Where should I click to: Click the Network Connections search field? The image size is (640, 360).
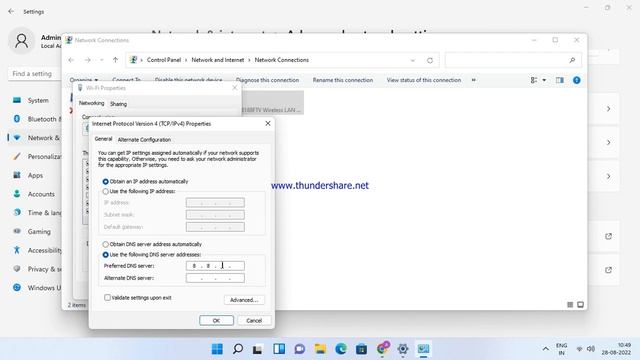point(513,60)
